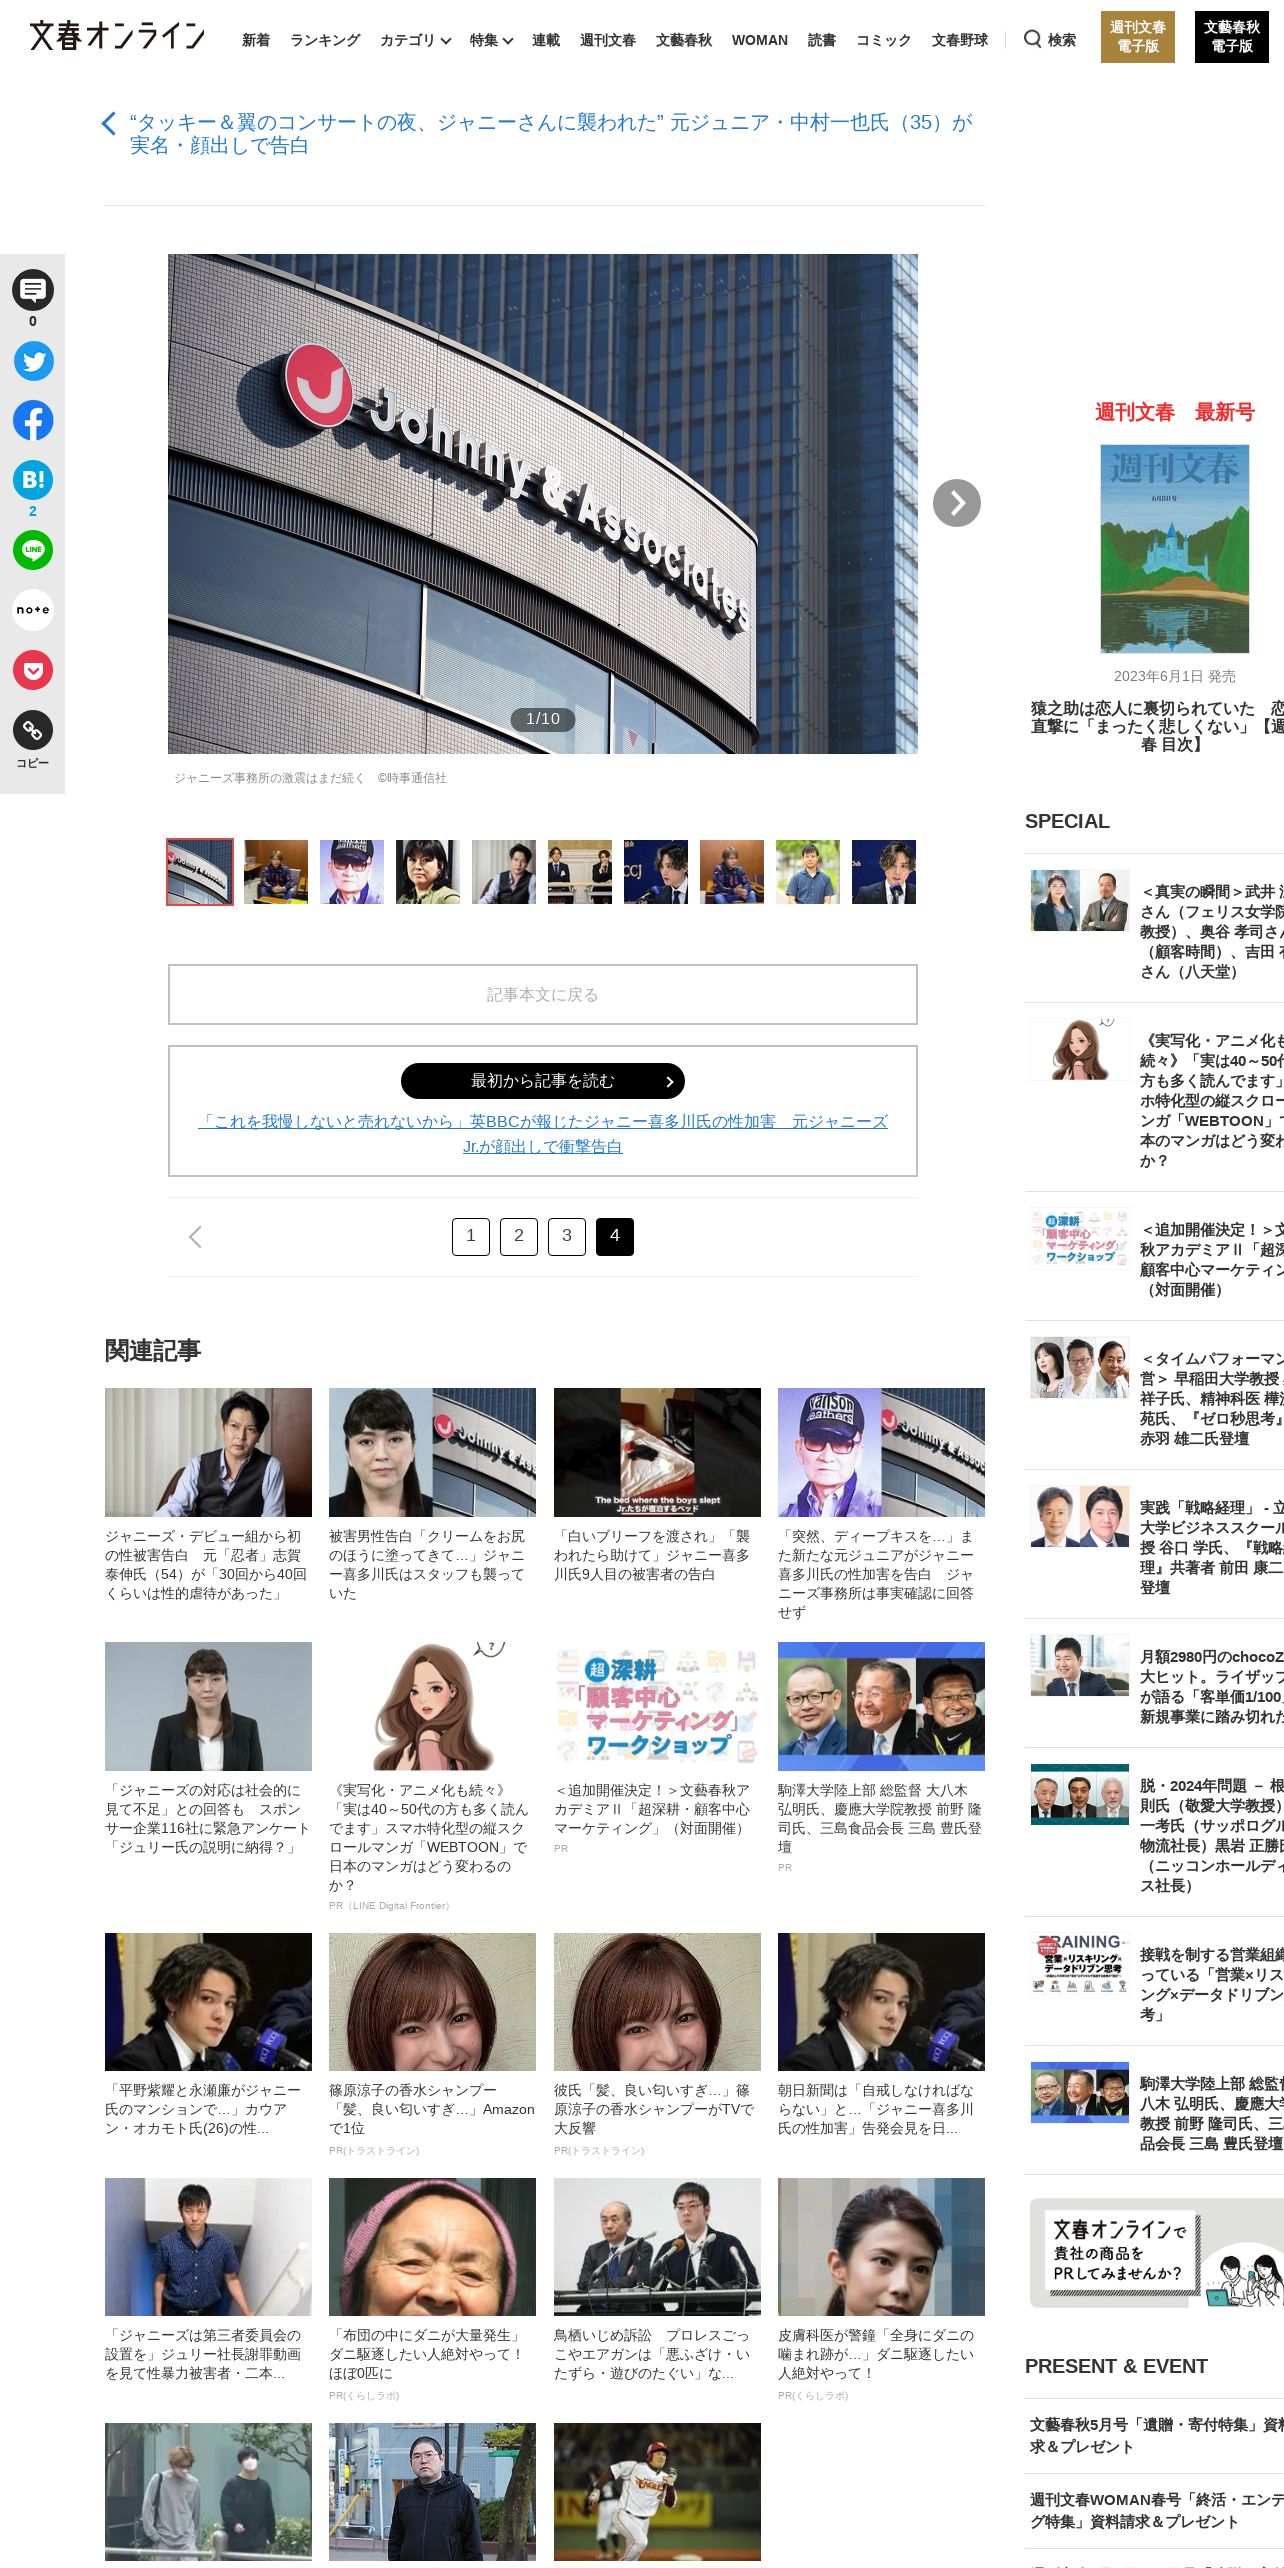This screenshot has width=1284, height=2568.
Task: Share article on Facebook
Action: pos(33,420)
